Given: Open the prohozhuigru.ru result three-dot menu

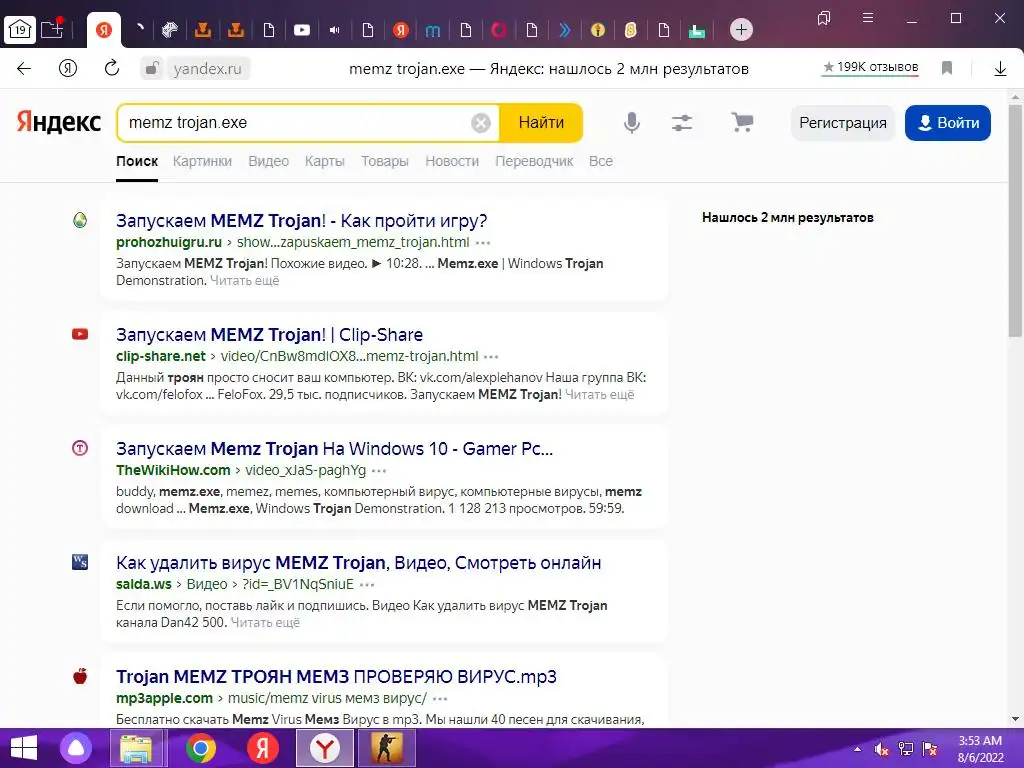Looking at the screenshot, I should (x=483, y=243).
